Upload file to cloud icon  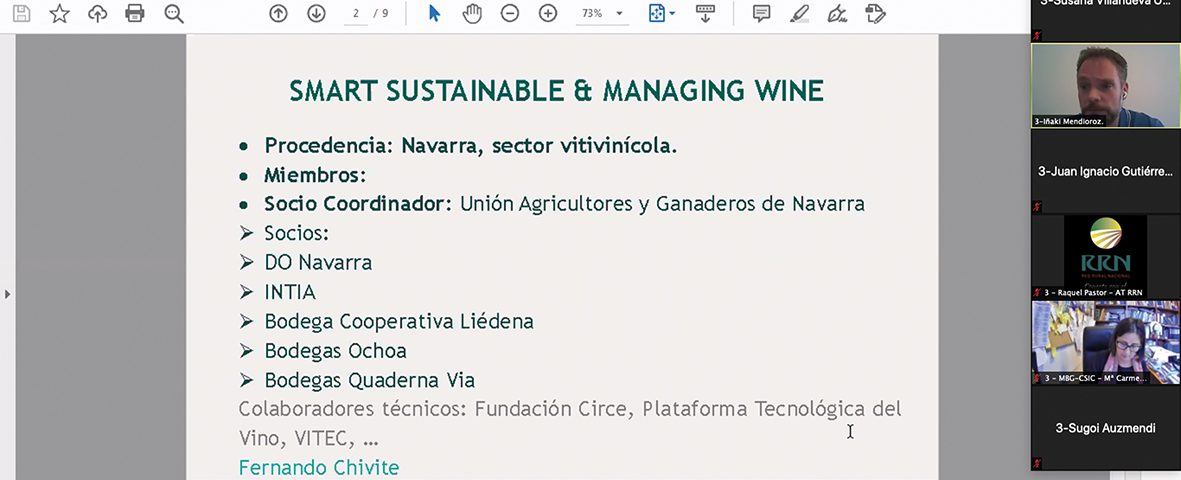coord(97,14)
